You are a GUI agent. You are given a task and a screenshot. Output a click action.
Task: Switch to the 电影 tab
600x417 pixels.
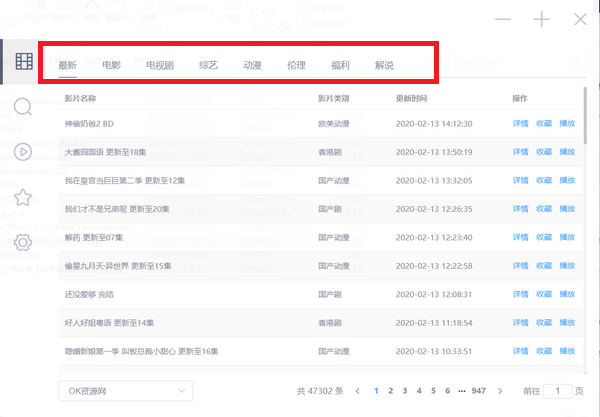111,65
